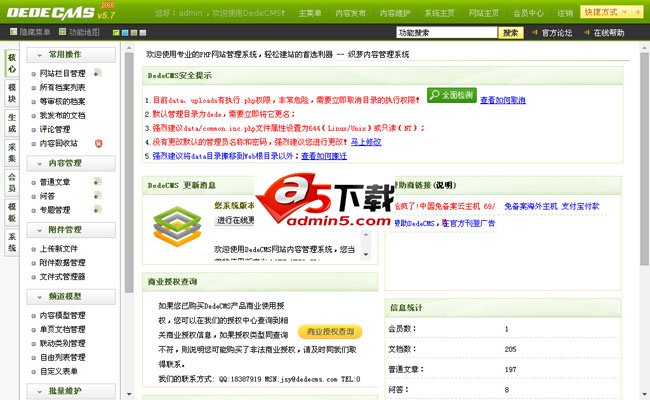Open 内容维护 in the top navigation
The image size is (650, 400).
[395, 13]
